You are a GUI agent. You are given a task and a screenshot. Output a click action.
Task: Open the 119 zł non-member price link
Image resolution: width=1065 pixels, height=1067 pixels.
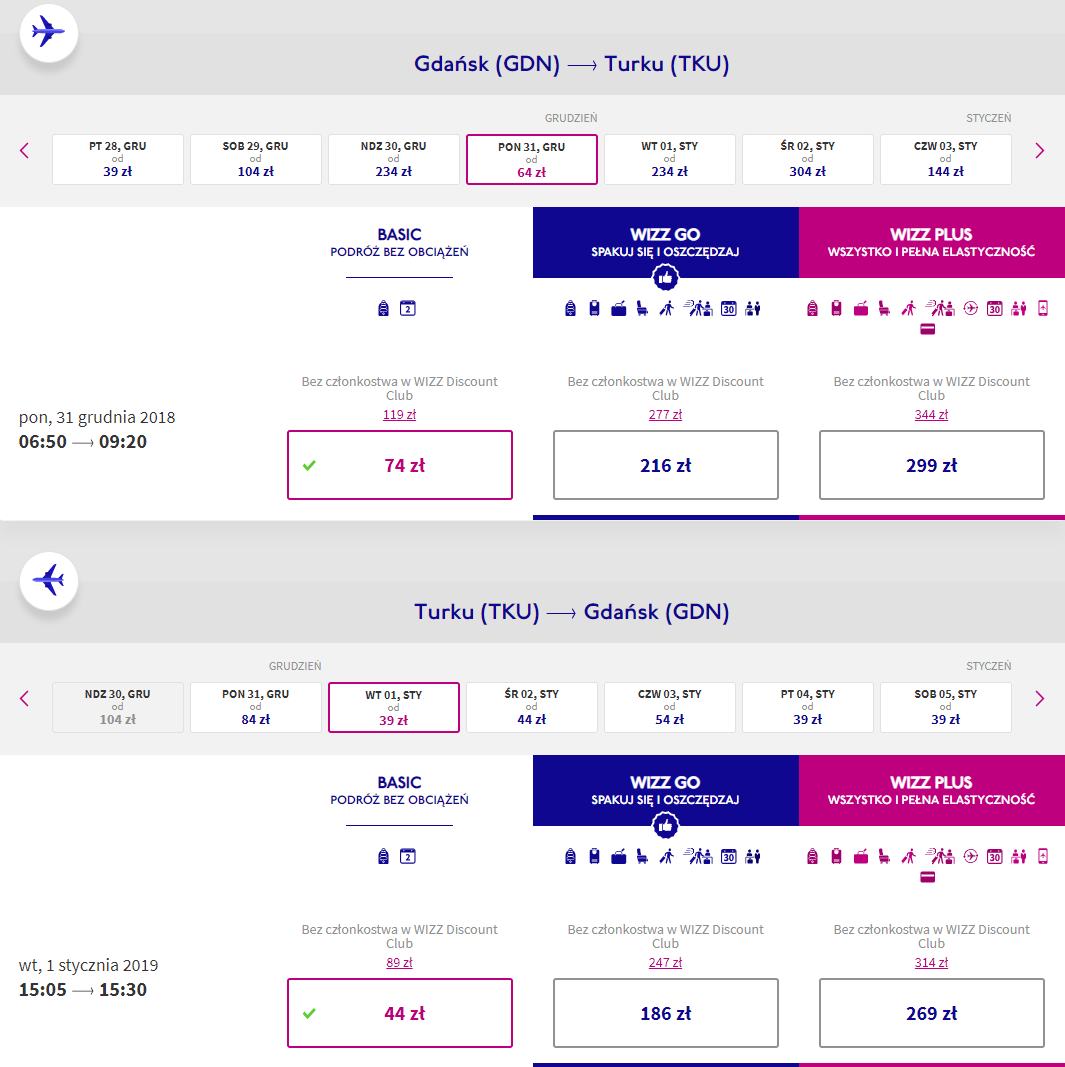pos(399,415)
